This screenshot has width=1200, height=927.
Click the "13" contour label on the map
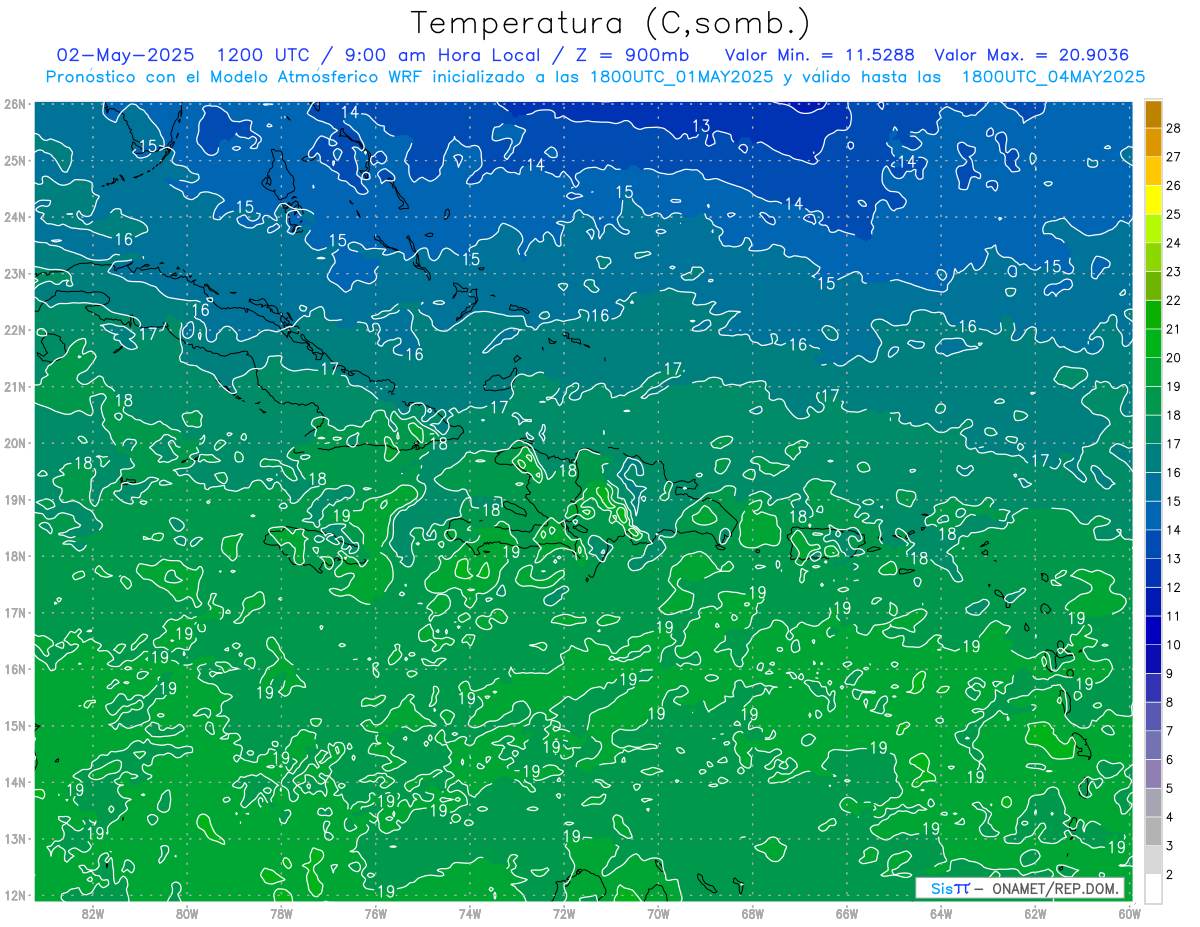click(x=701, y=126)
